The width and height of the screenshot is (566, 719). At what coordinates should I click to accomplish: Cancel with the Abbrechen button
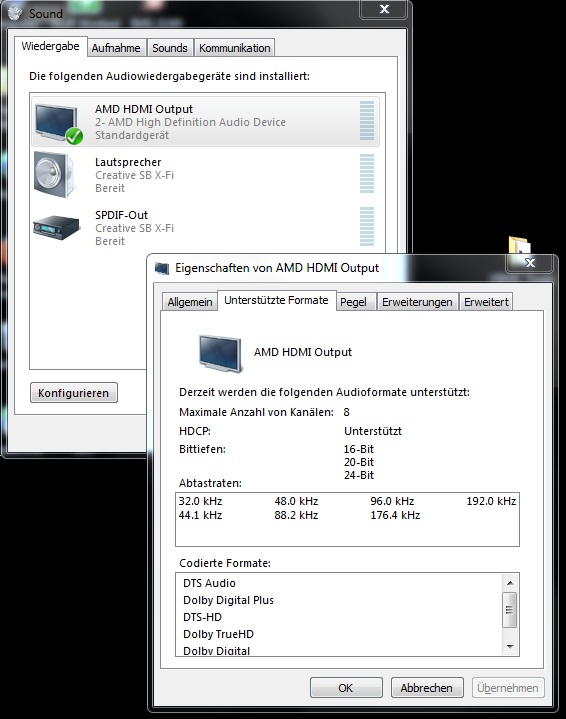[427, 688]
